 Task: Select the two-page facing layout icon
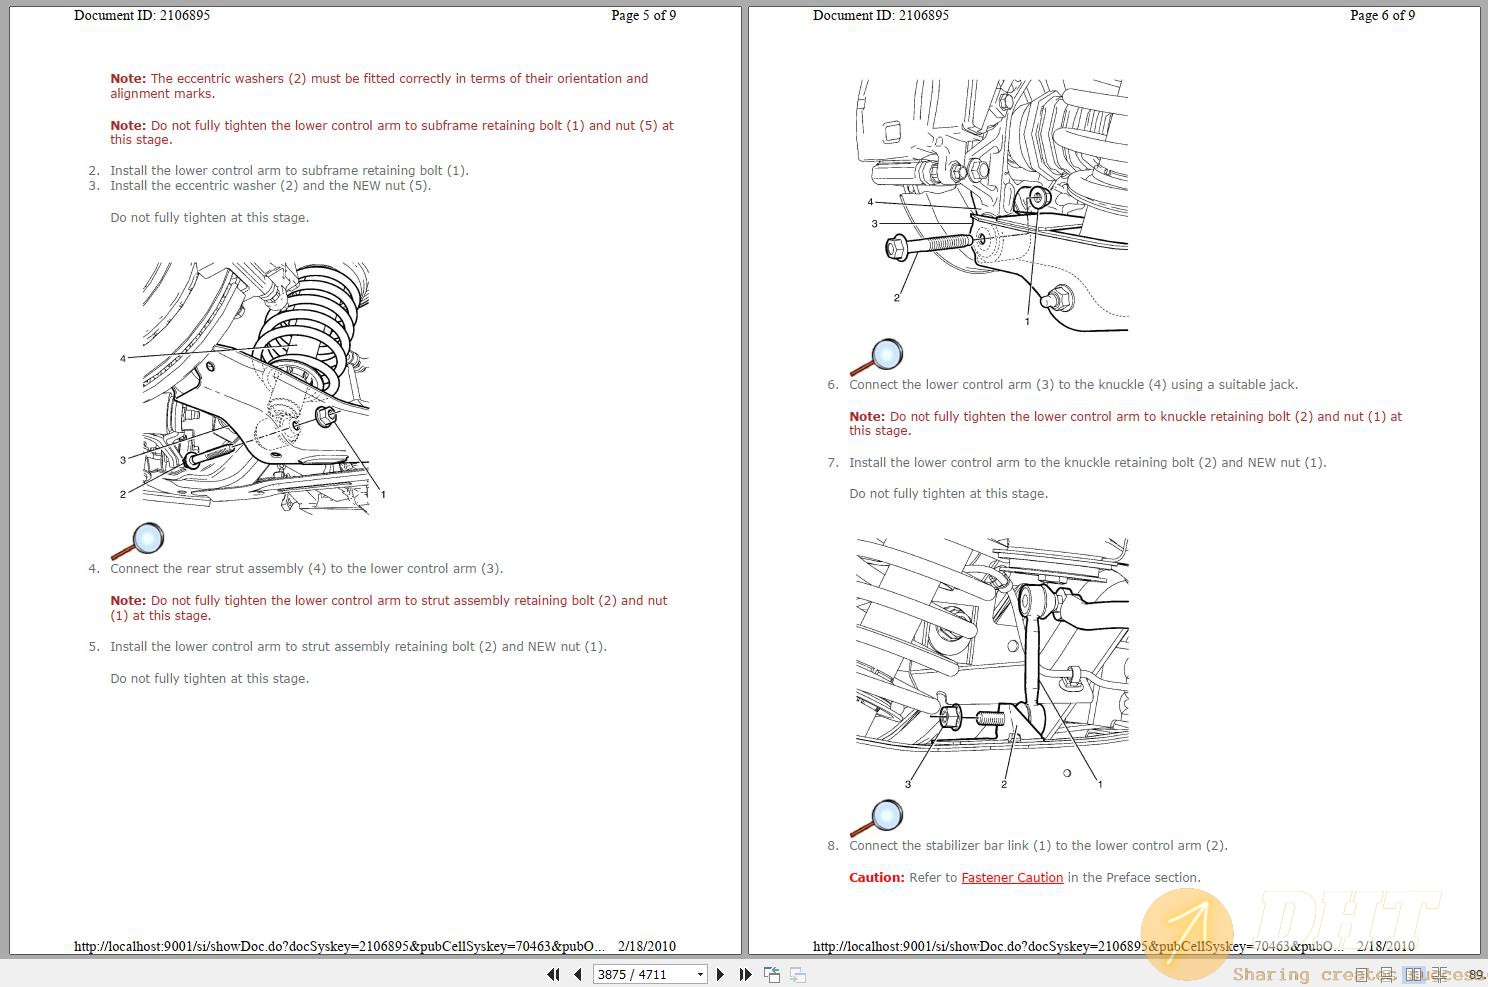[1414, 975]
